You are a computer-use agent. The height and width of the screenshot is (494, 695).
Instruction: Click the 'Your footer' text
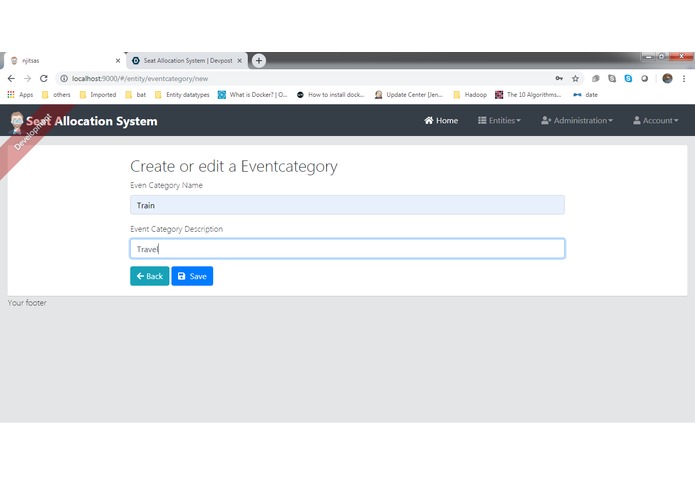pyautogui.click(x=27, y=303)
